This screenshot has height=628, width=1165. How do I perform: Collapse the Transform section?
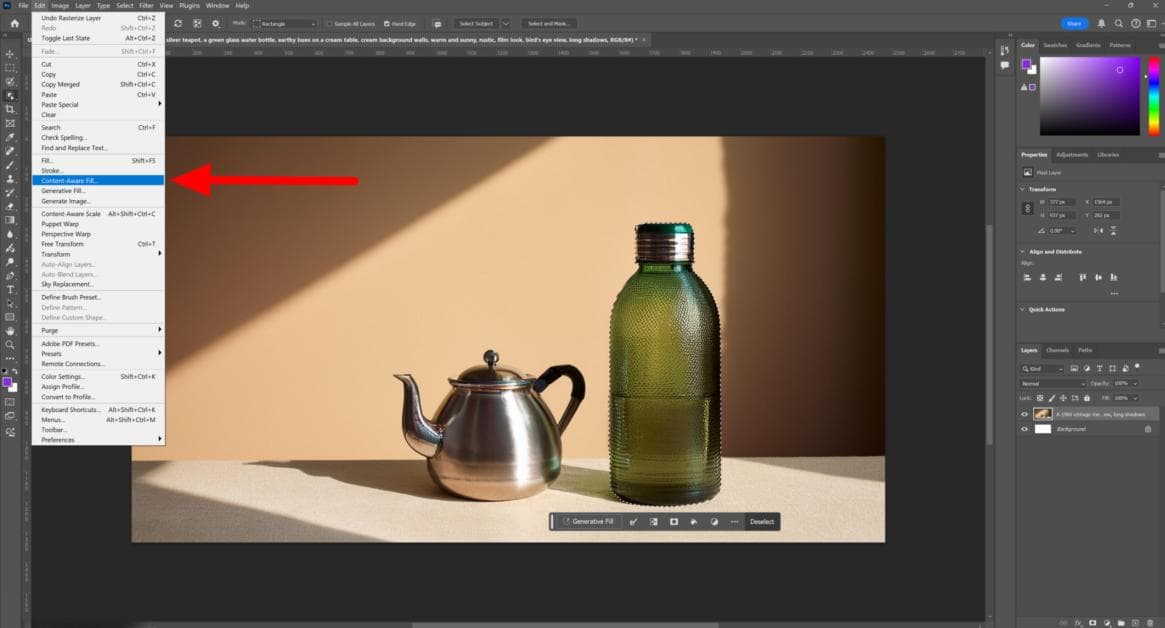(1023, 190)
